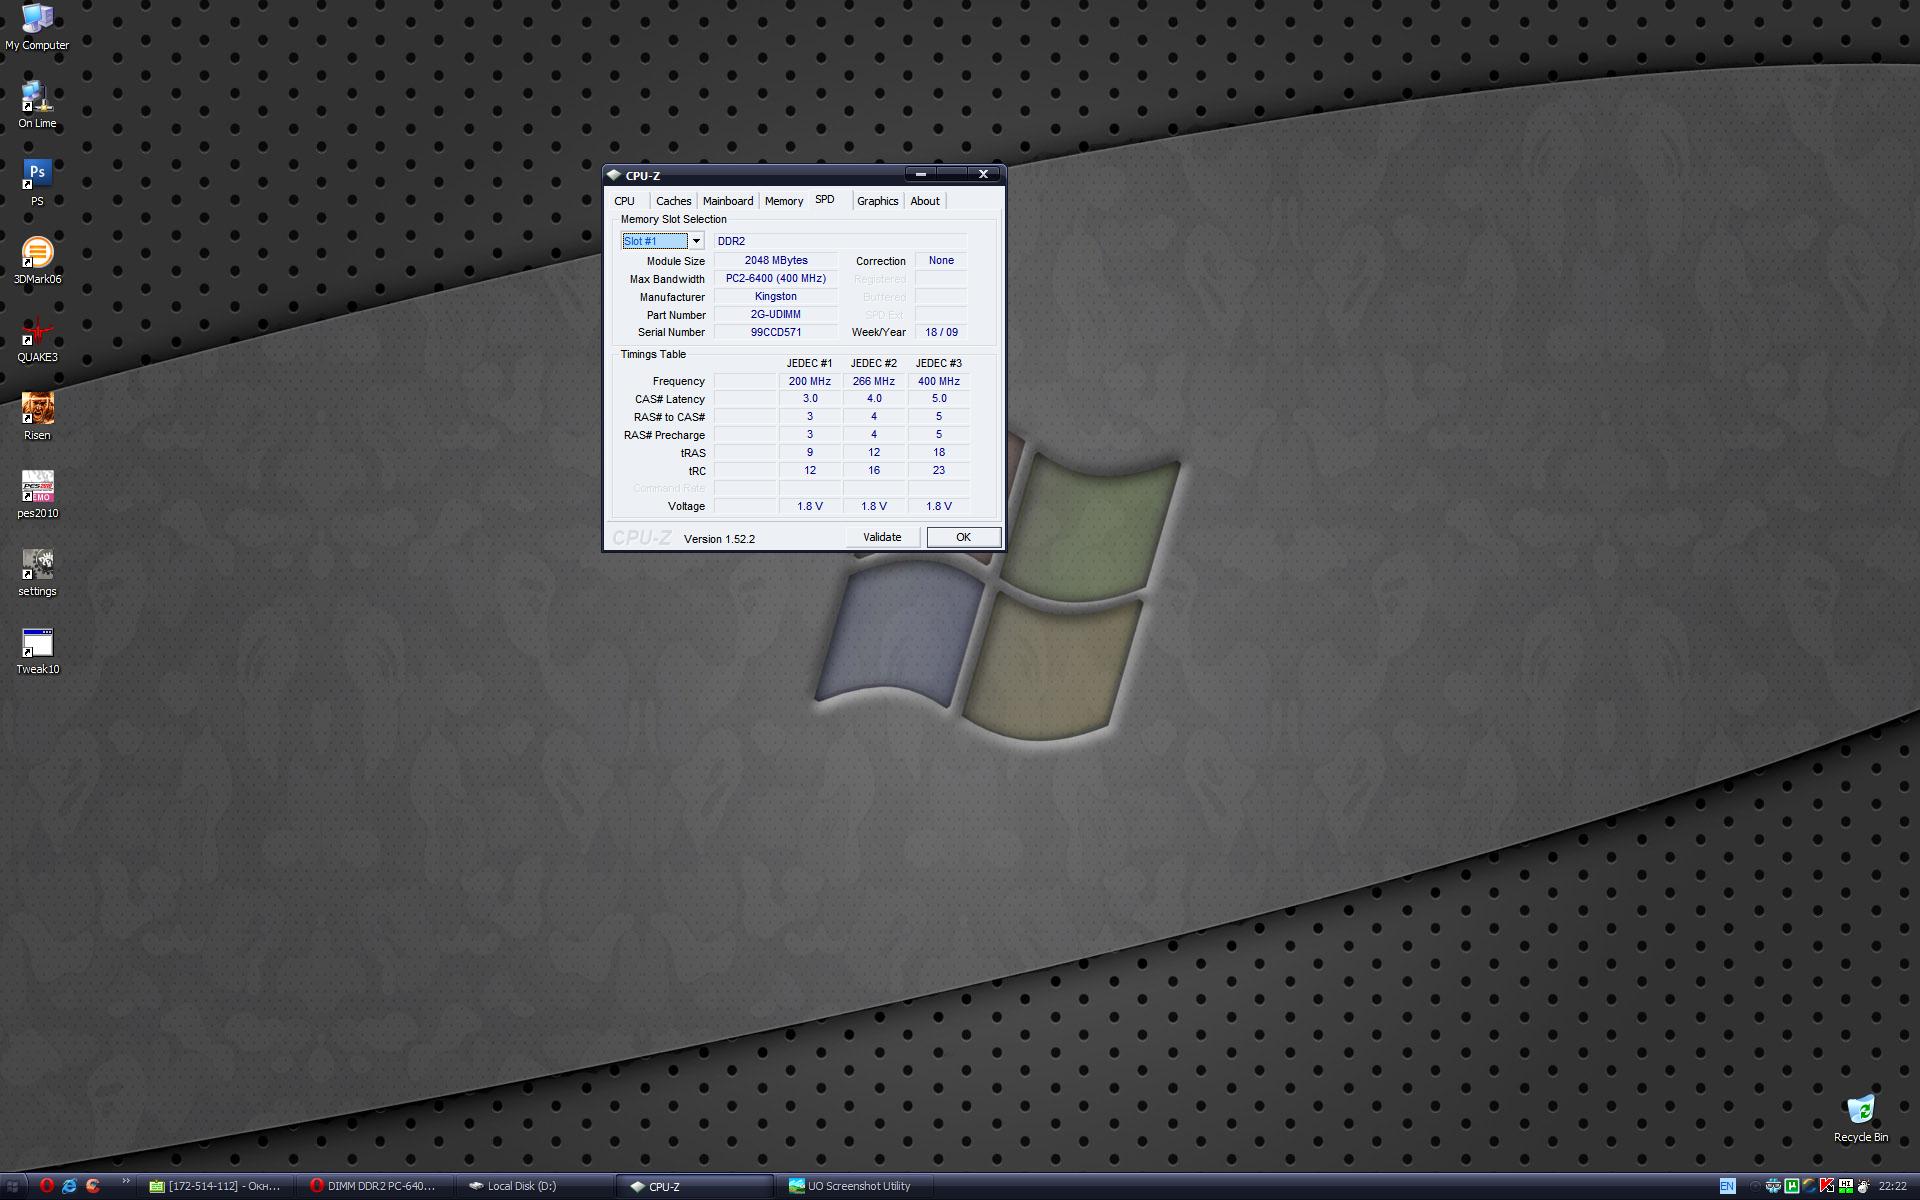
Task: Click the red swirl quick launch icon
Action: [93, 1186]
